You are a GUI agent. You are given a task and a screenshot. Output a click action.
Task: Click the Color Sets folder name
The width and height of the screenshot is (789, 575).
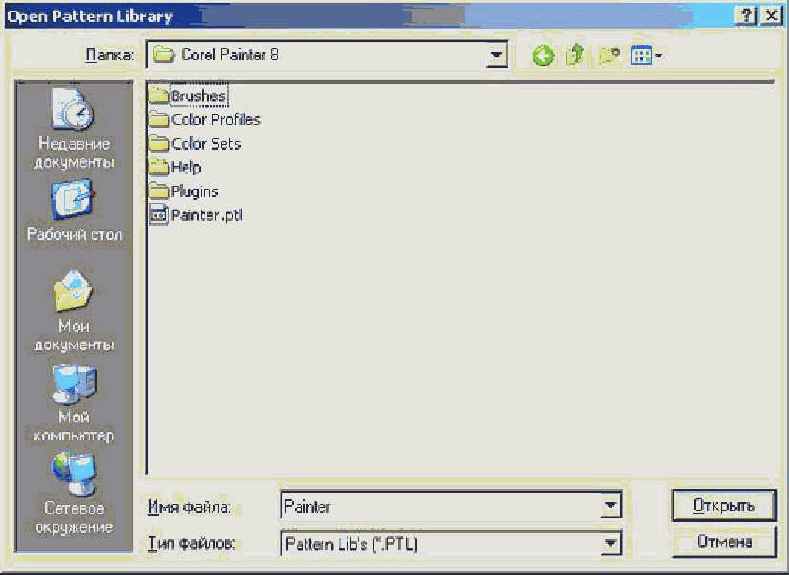click(x=206, y=143)
